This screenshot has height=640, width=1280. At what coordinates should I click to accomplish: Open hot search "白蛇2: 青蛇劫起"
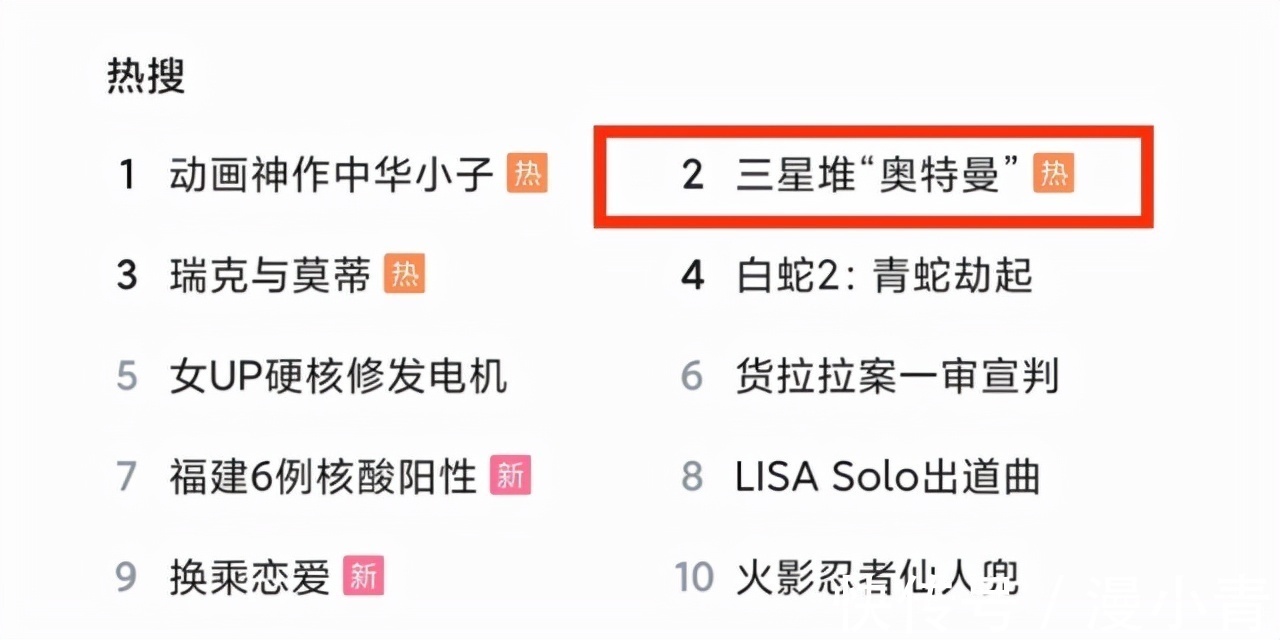[x=884, y=275]
